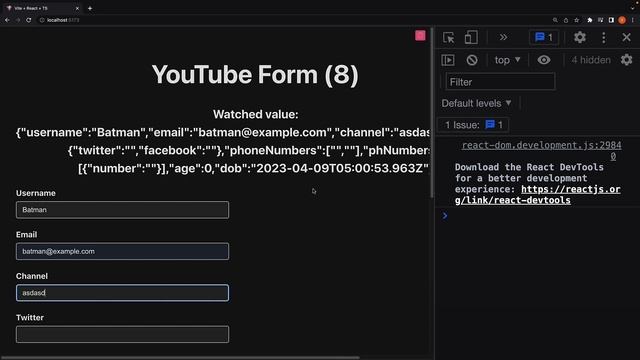Screen dimensions: 640x360
Task: Focus the Twitter input field
Action: point(122,334)
